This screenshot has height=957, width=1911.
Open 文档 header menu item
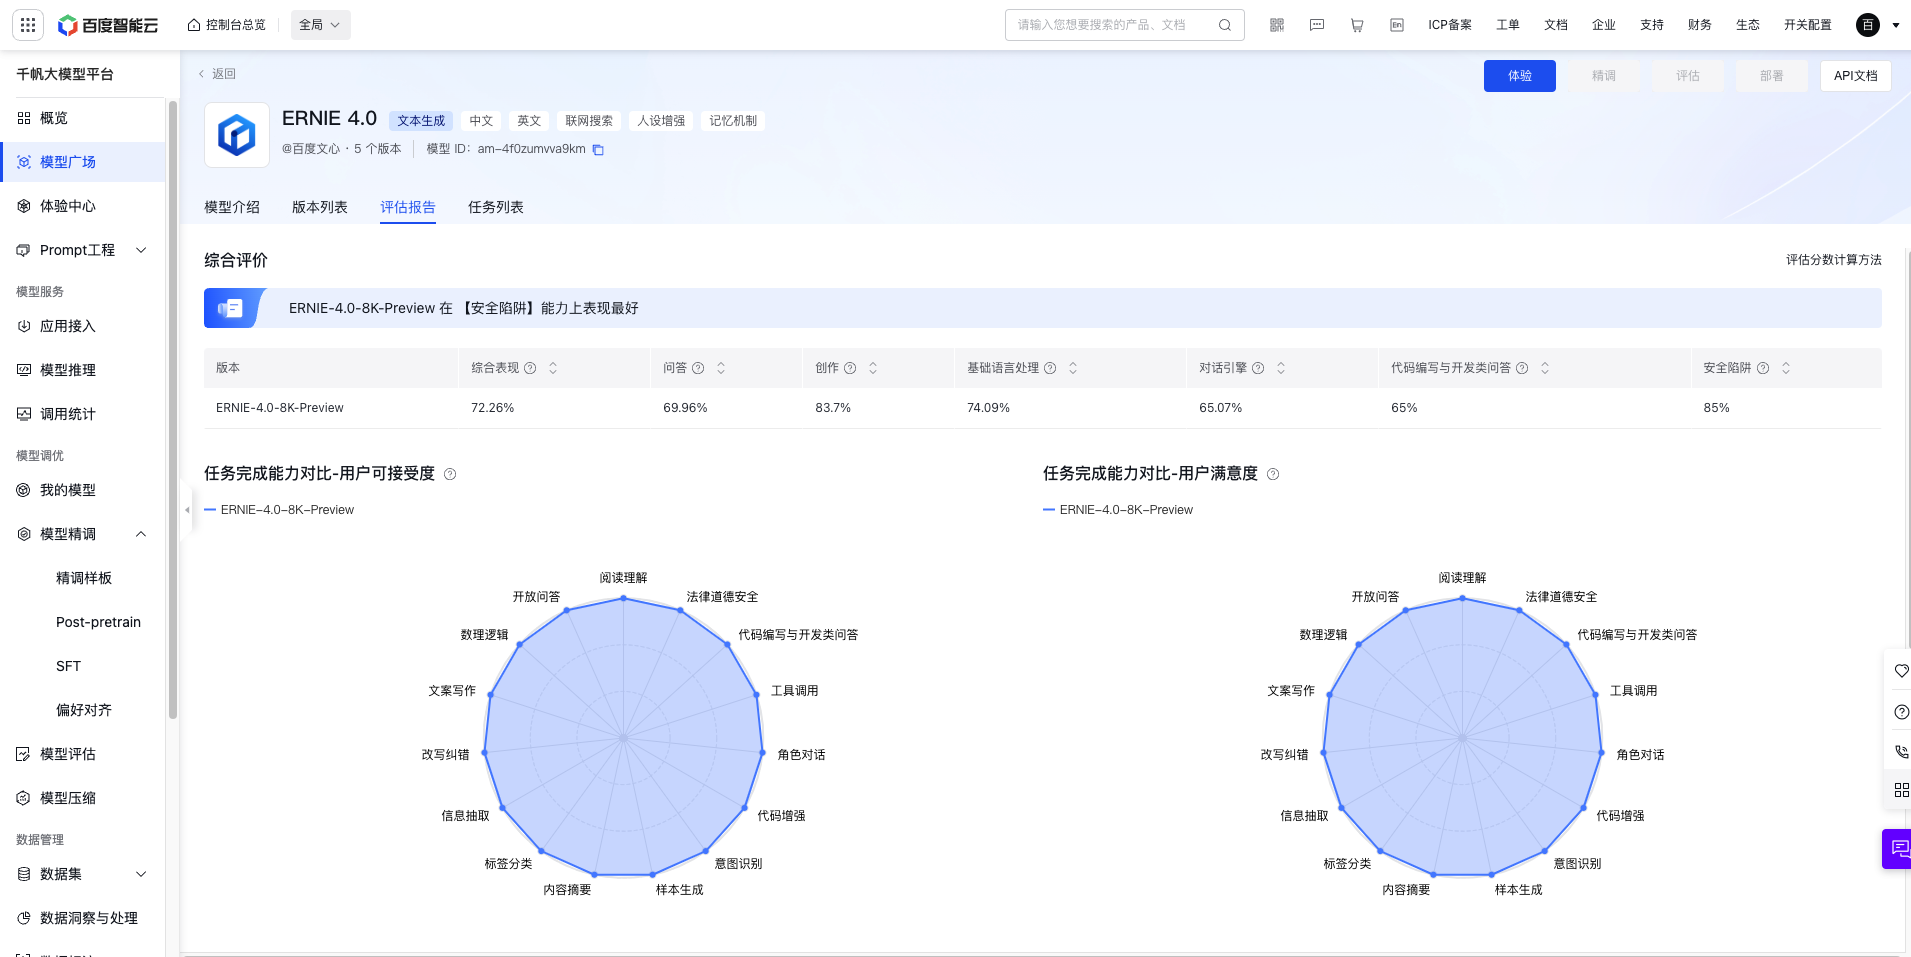1556,25
